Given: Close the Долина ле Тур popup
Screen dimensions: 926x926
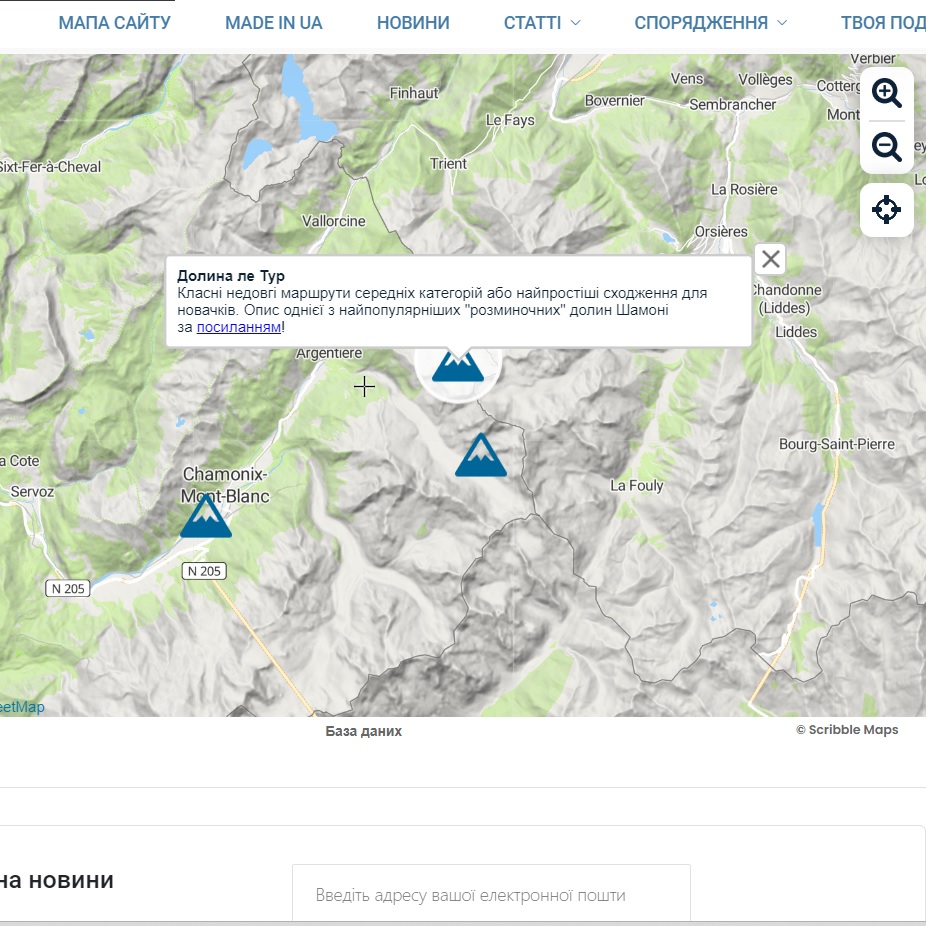Looking at the screenshot, I should tap(770, 259).
